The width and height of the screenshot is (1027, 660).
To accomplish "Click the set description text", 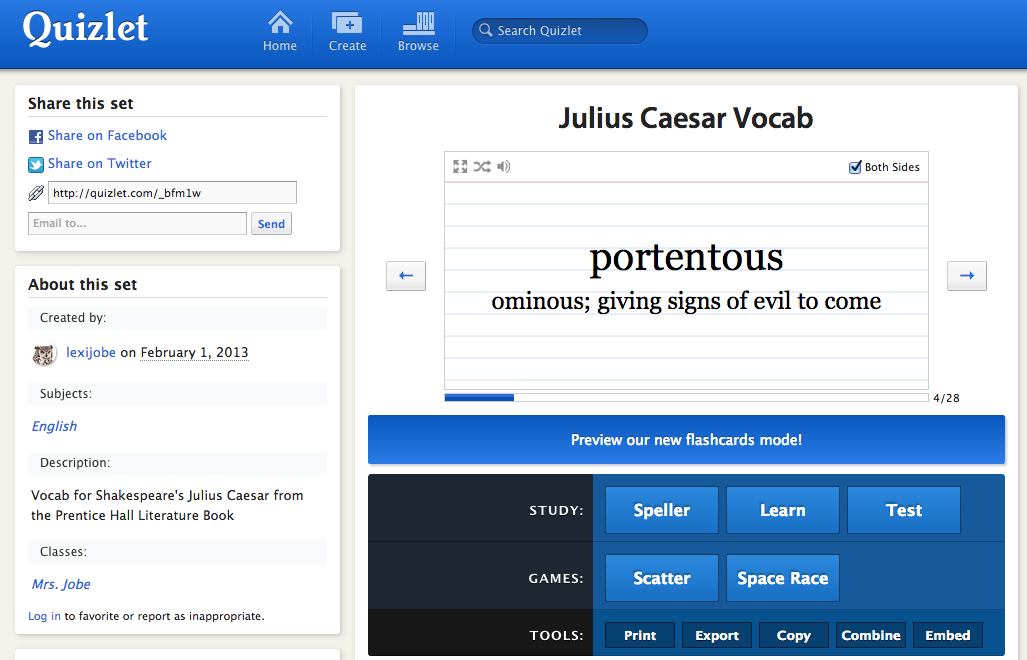I will click(167, 505).
